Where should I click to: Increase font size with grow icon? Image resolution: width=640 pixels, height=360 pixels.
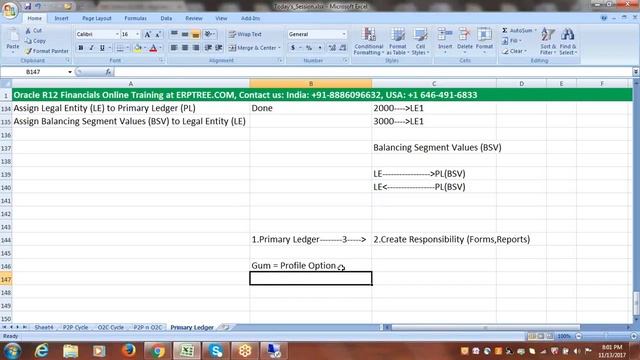click(x=147, y=34)
